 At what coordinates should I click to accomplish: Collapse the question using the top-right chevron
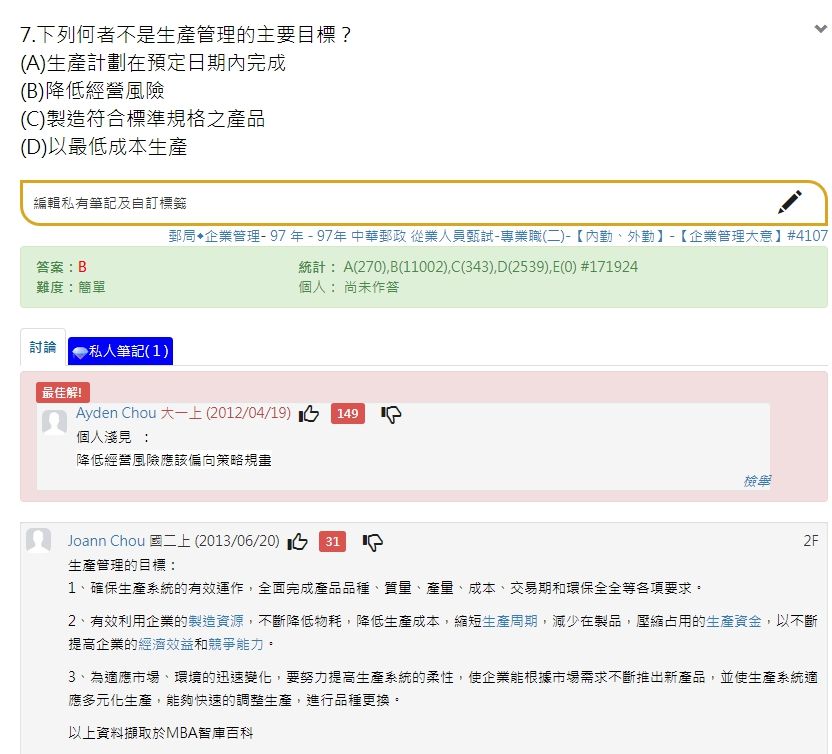coord(818,30)
